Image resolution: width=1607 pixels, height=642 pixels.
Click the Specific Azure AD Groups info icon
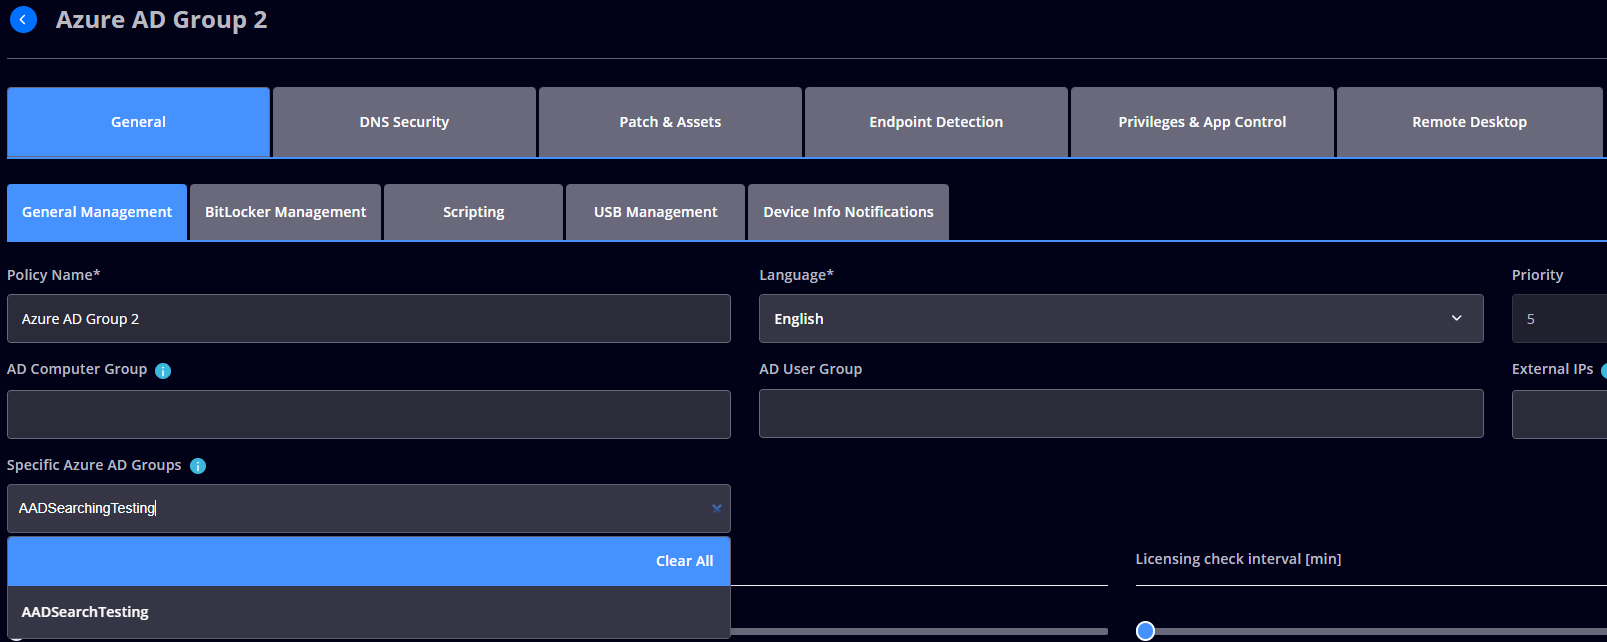198,466
